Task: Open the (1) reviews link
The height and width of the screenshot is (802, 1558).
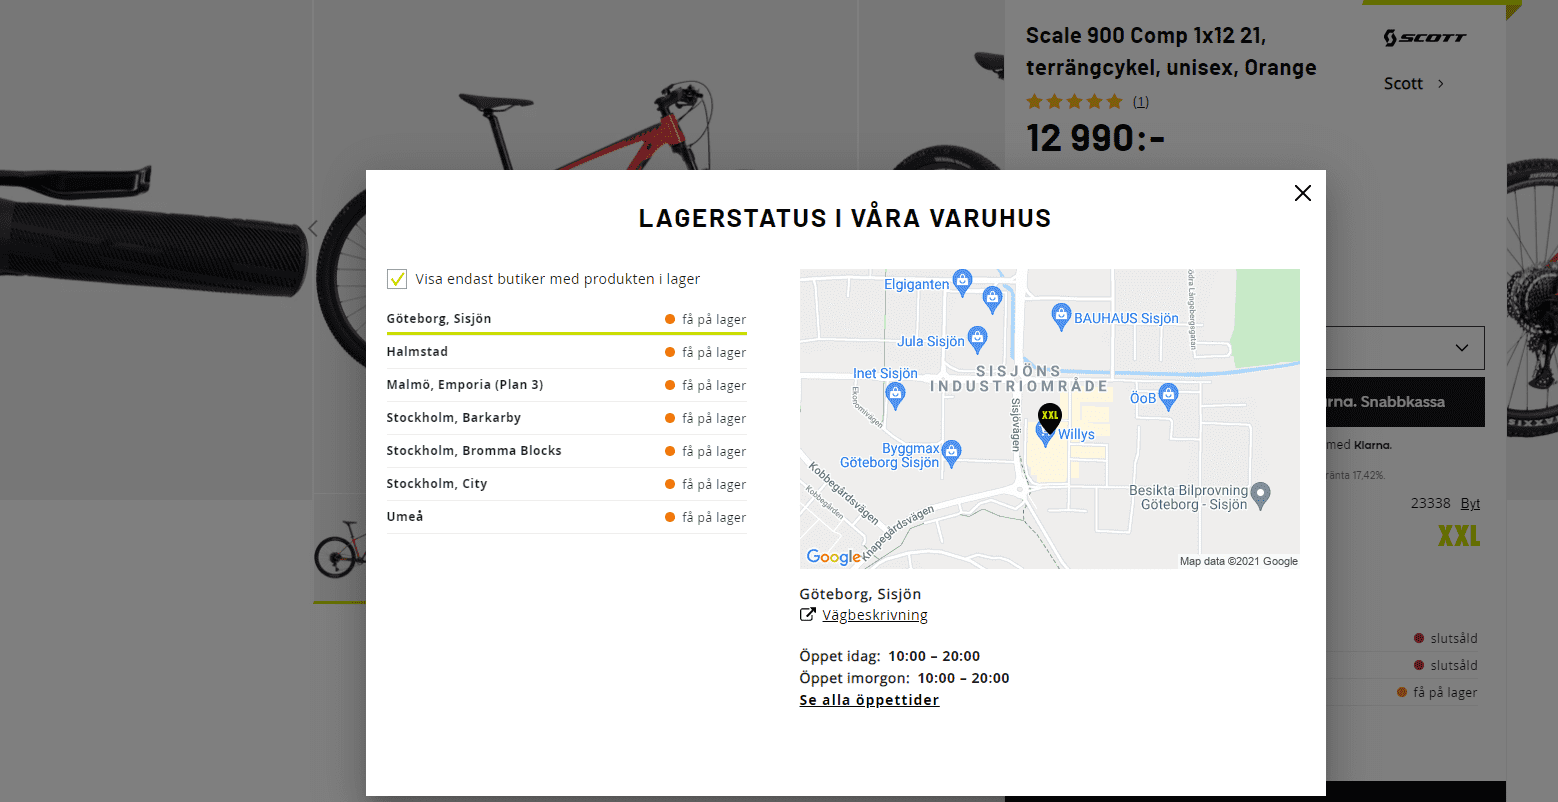Action: [1141, 102]
